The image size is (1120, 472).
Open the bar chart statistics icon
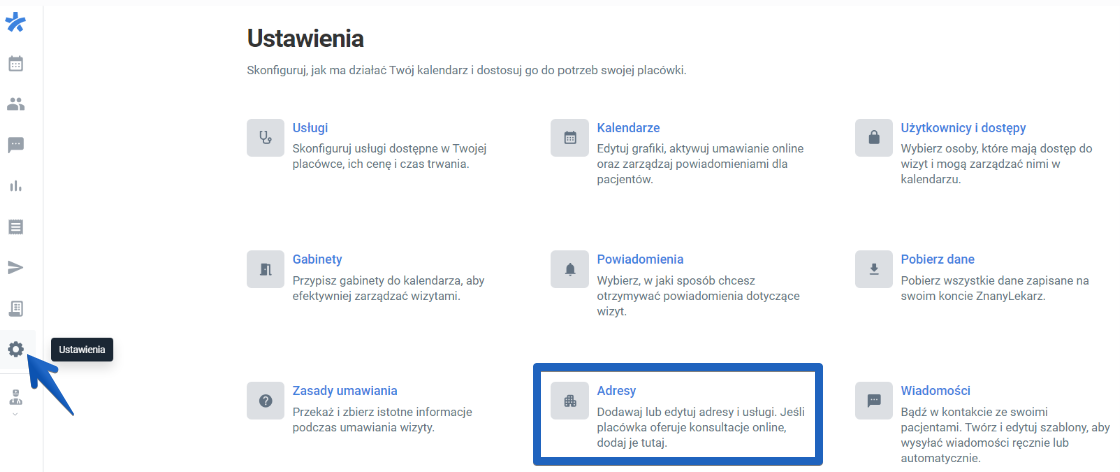pyautogui.click(x=16, y=186)
